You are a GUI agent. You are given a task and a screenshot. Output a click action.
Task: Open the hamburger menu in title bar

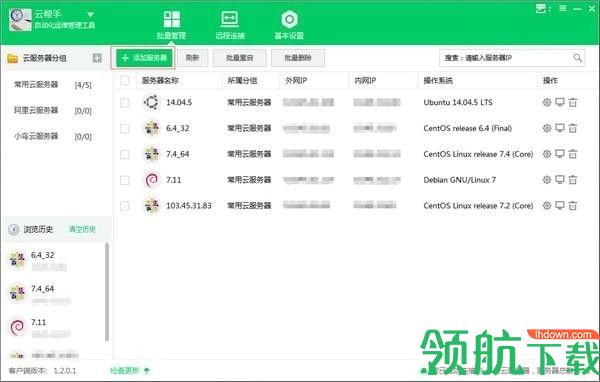[x=563, y=8]
